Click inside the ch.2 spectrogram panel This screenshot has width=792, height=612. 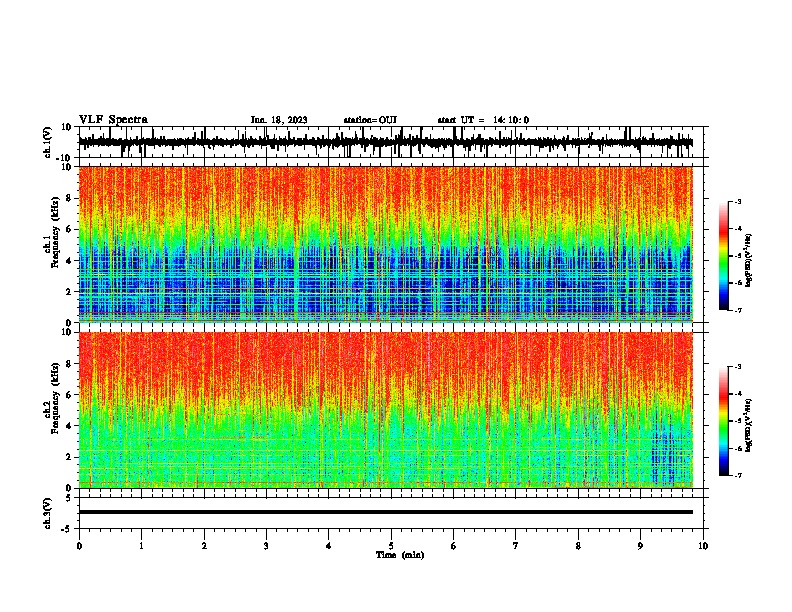pyautogui.click(x=386, y=410)
